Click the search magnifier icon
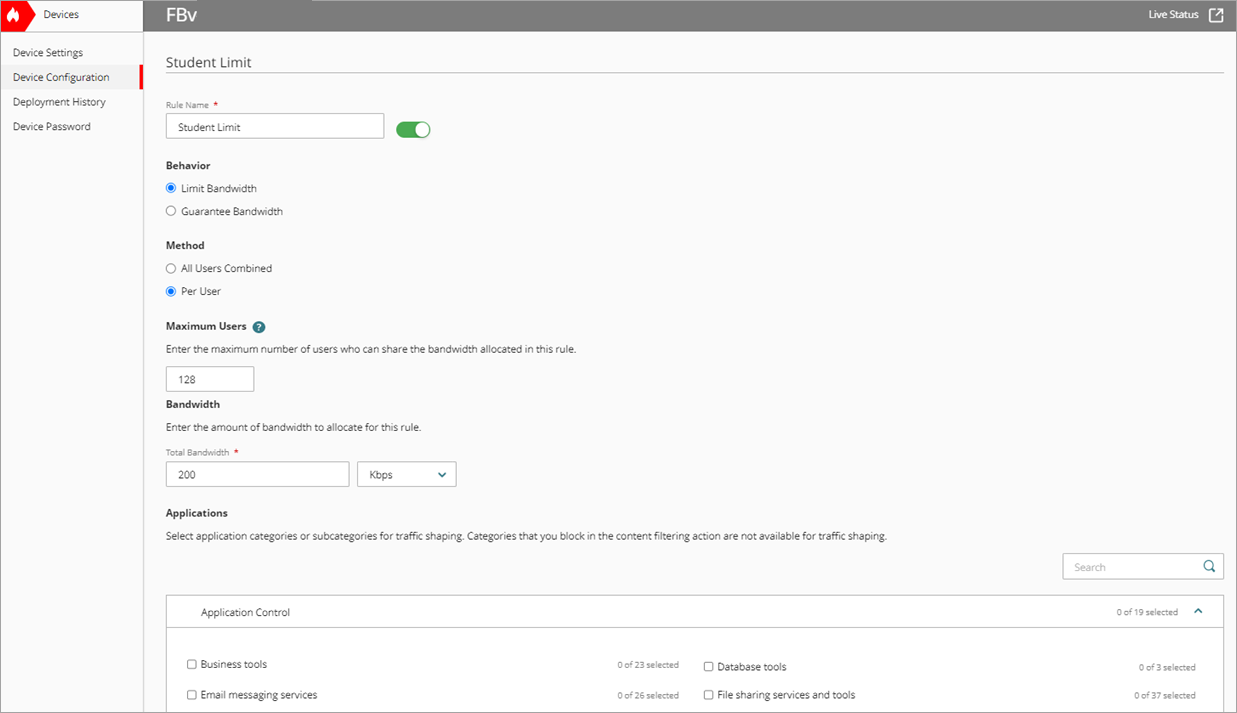1237x713 pixels. [x=1209, y=566]
